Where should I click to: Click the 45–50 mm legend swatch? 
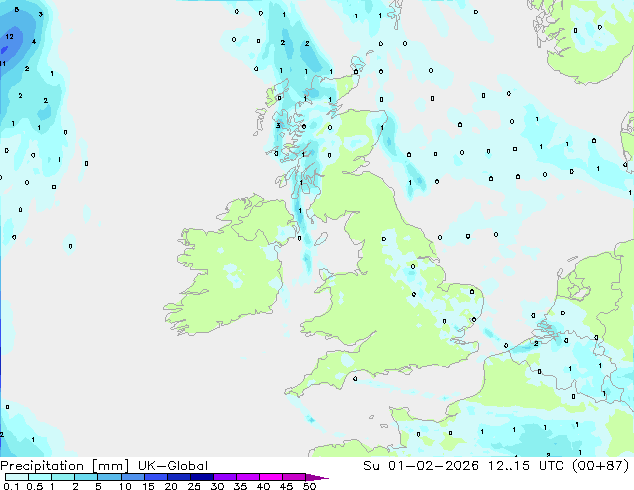294,477
